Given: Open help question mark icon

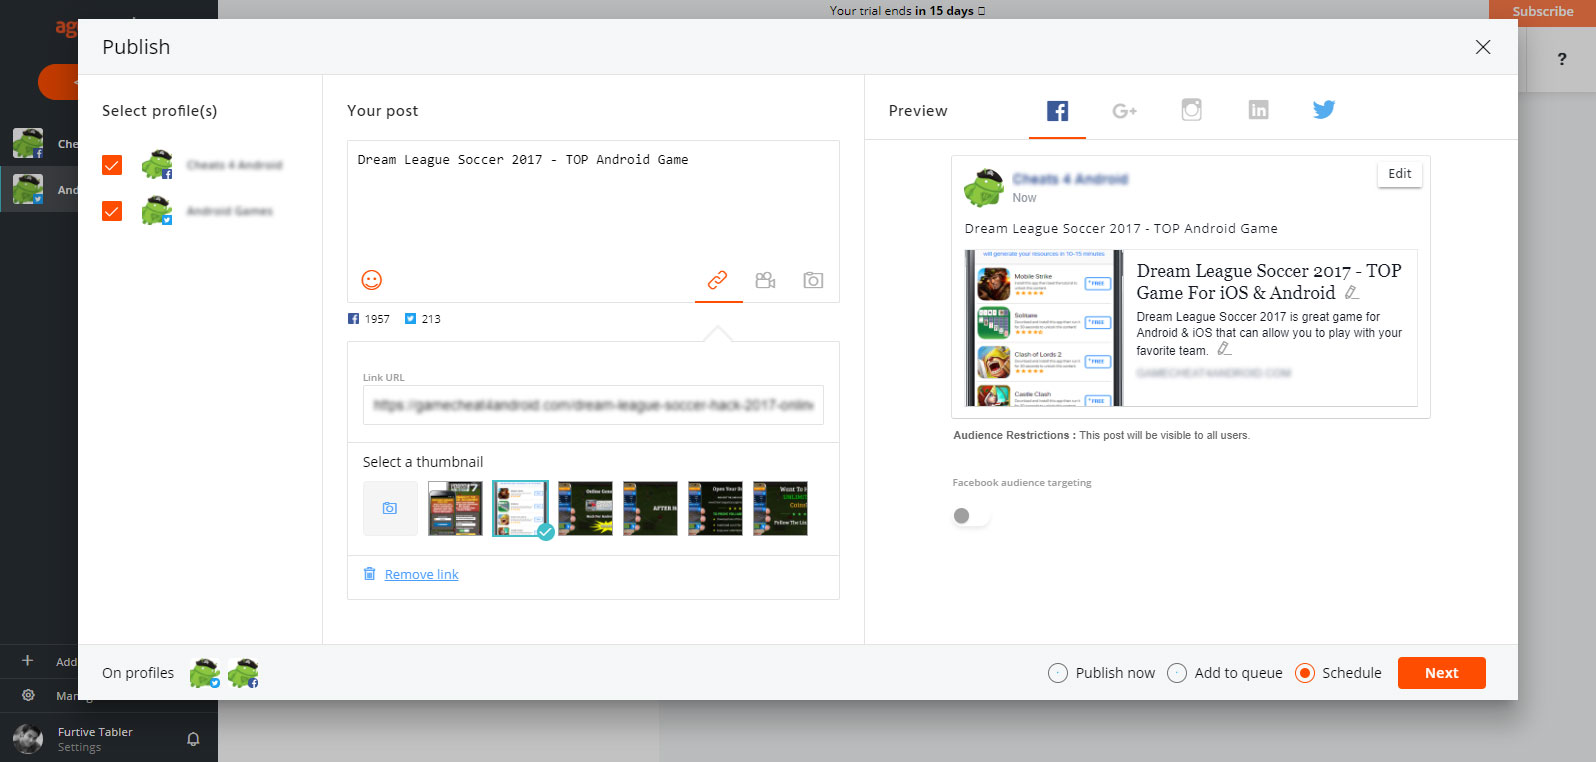Looking at the screenshot, I should pyautogui.click(x=1562, y=59).
